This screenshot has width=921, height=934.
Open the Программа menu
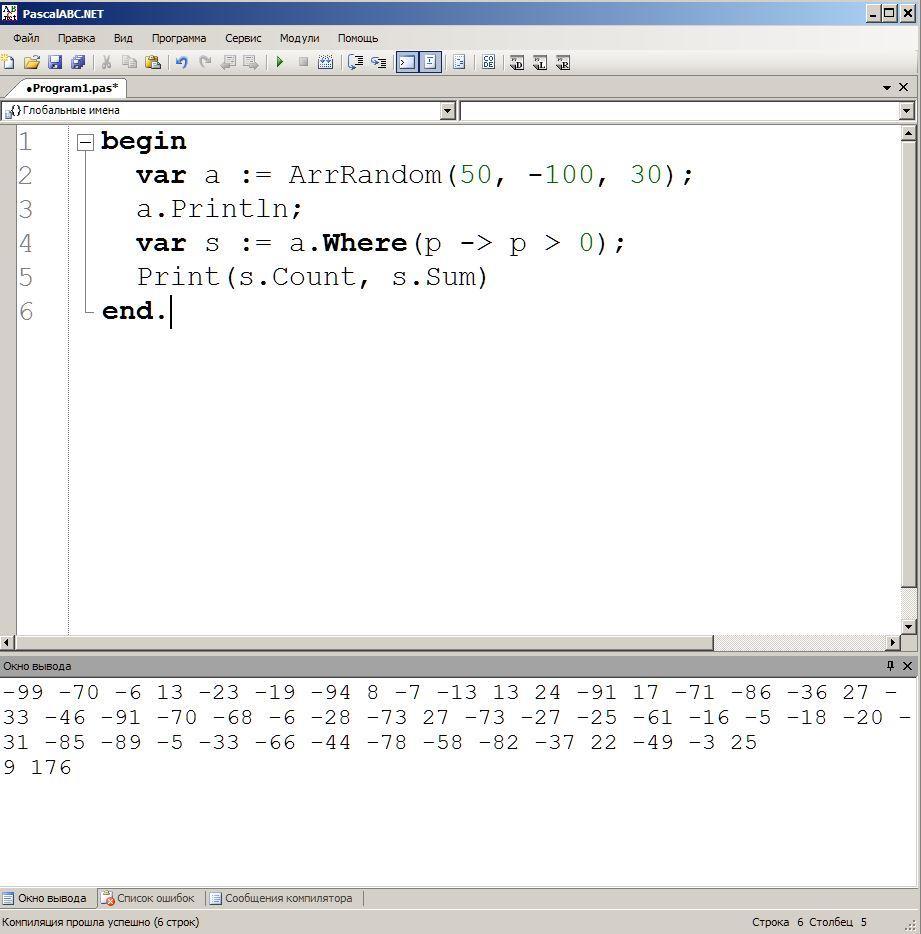[179, 38]
